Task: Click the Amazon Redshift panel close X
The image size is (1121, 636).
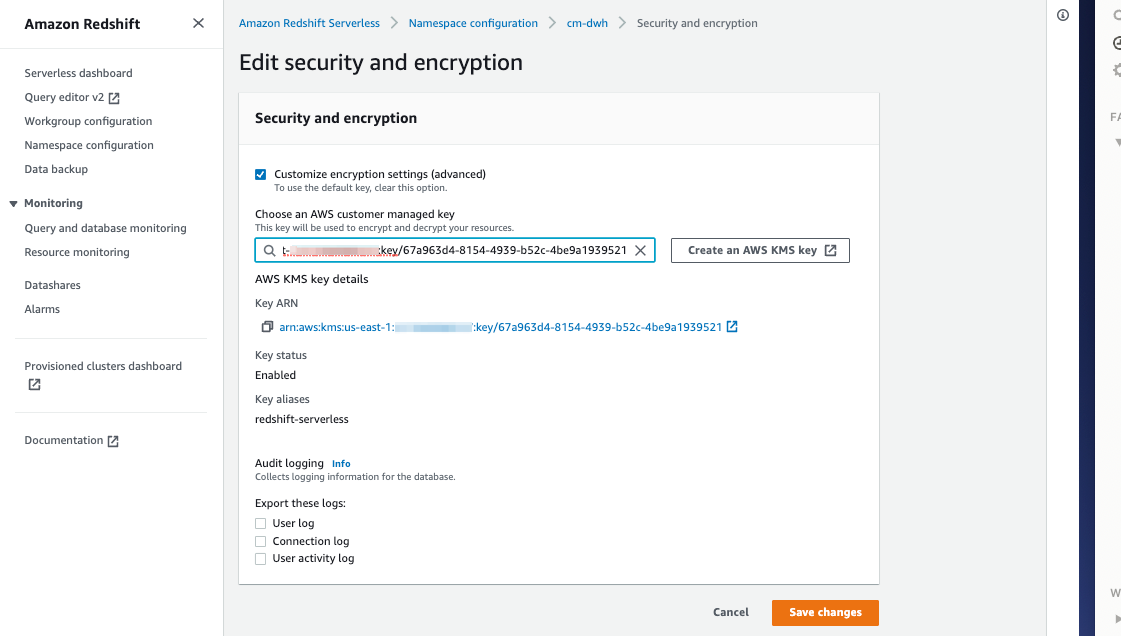Action: [x=198, y=22]
